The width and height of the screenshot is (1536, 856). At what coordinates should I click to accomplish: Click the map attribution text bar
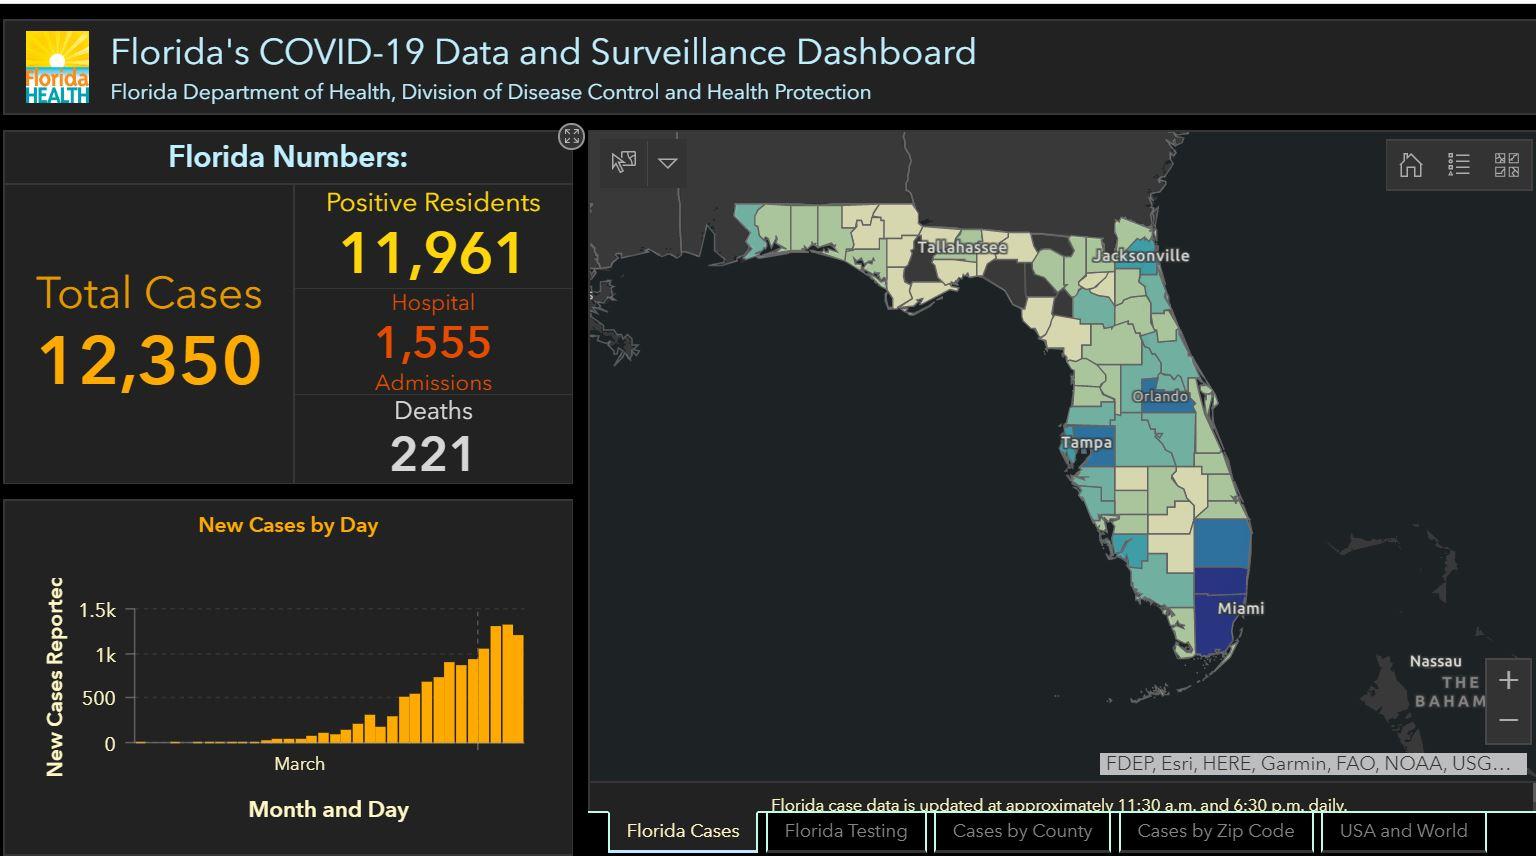tap(1313, 764)
